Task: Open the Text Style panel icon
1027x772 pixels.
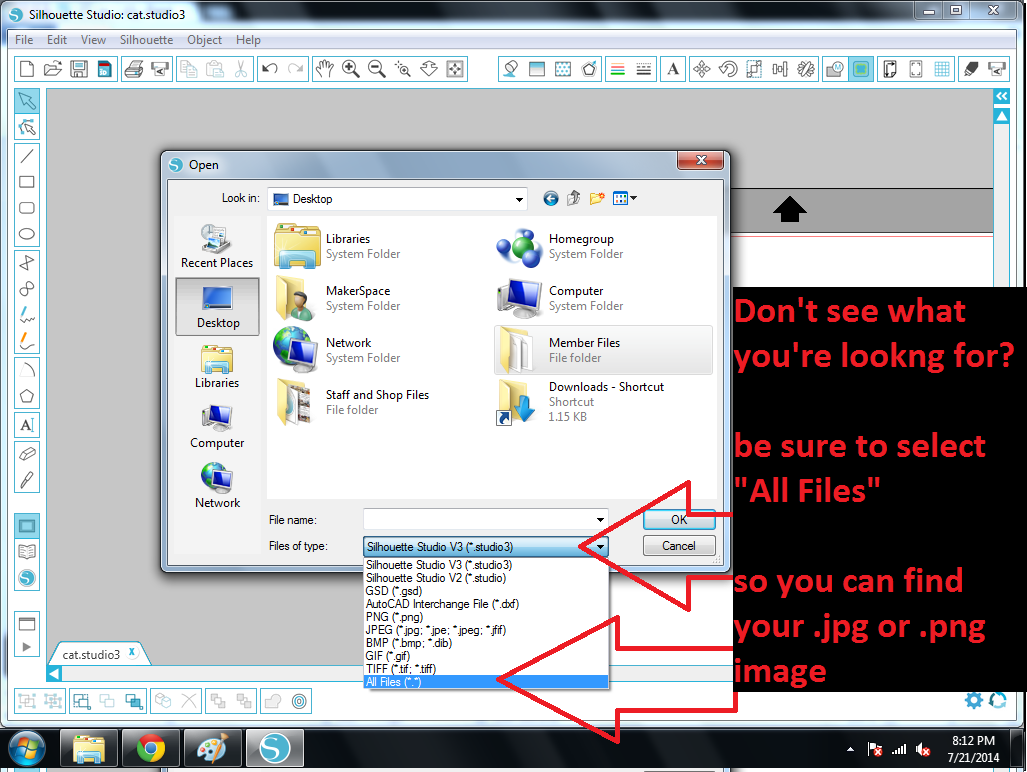Action: tap(673, 69)
